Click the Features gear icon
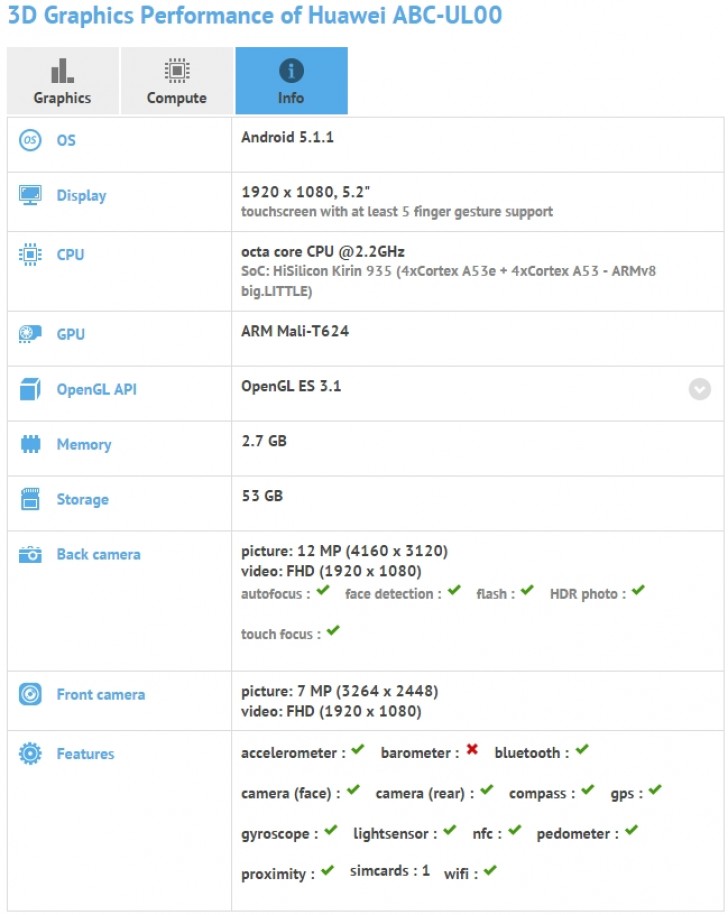The height and width of the screenshot is (915, 728). (x=30, y=754)
